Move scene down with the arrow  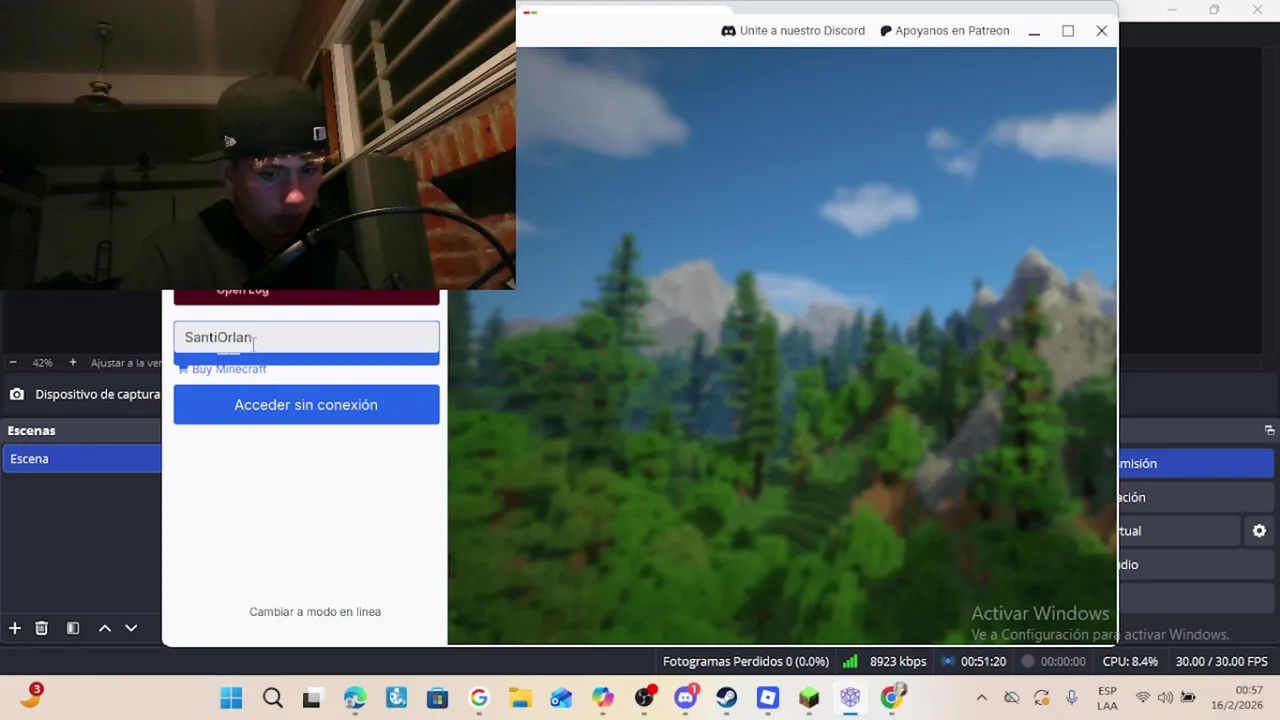[130, 628]
